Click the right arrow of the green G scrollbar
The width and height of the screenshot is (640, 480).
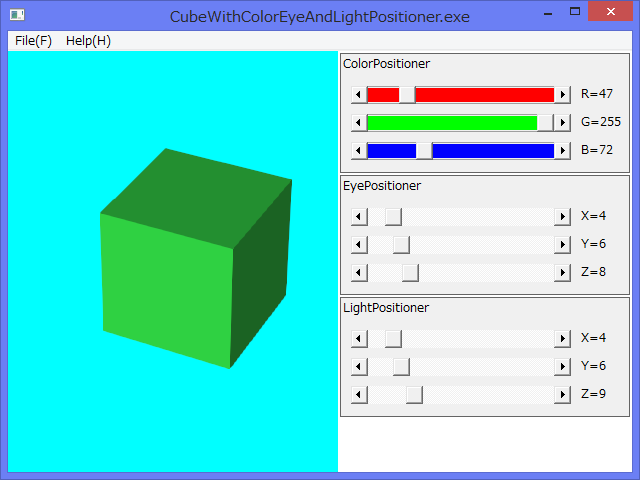562,122
